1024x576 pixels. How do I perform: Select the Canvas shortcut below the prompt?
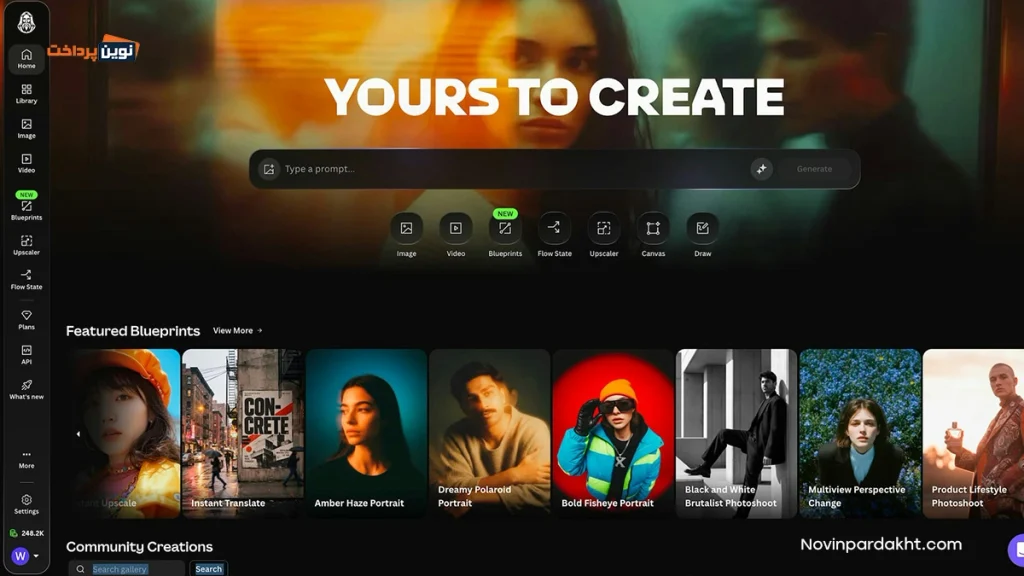pyautogui.click(x=653, y=235)
